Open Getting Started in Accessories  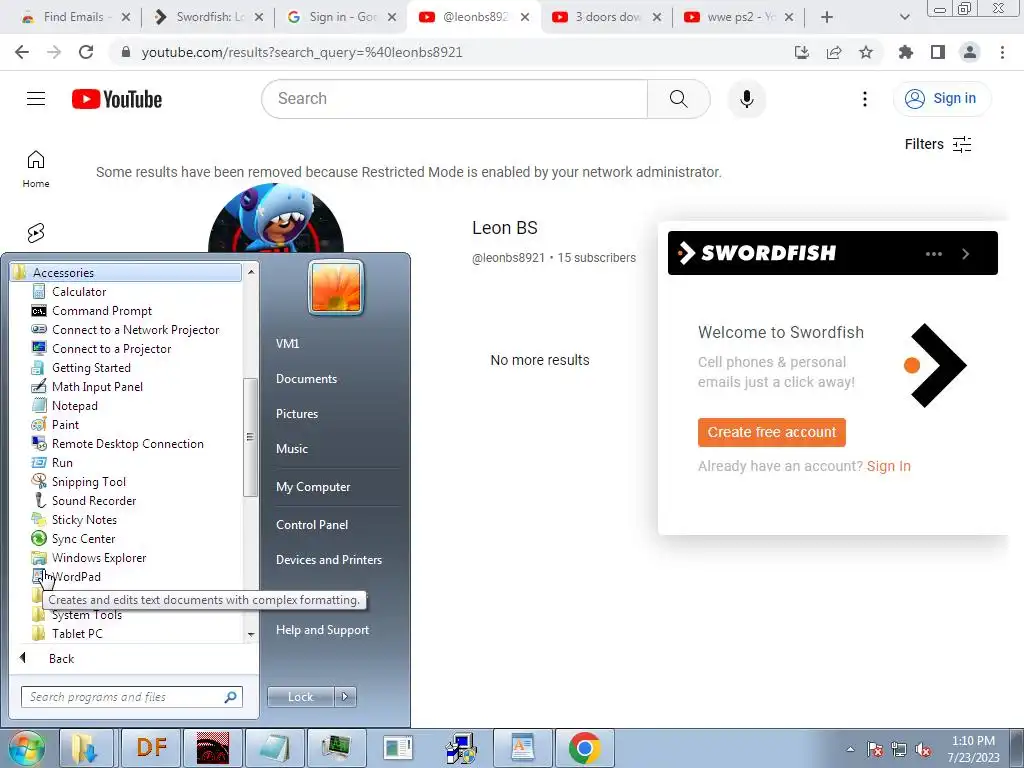[x=91, y=368]
